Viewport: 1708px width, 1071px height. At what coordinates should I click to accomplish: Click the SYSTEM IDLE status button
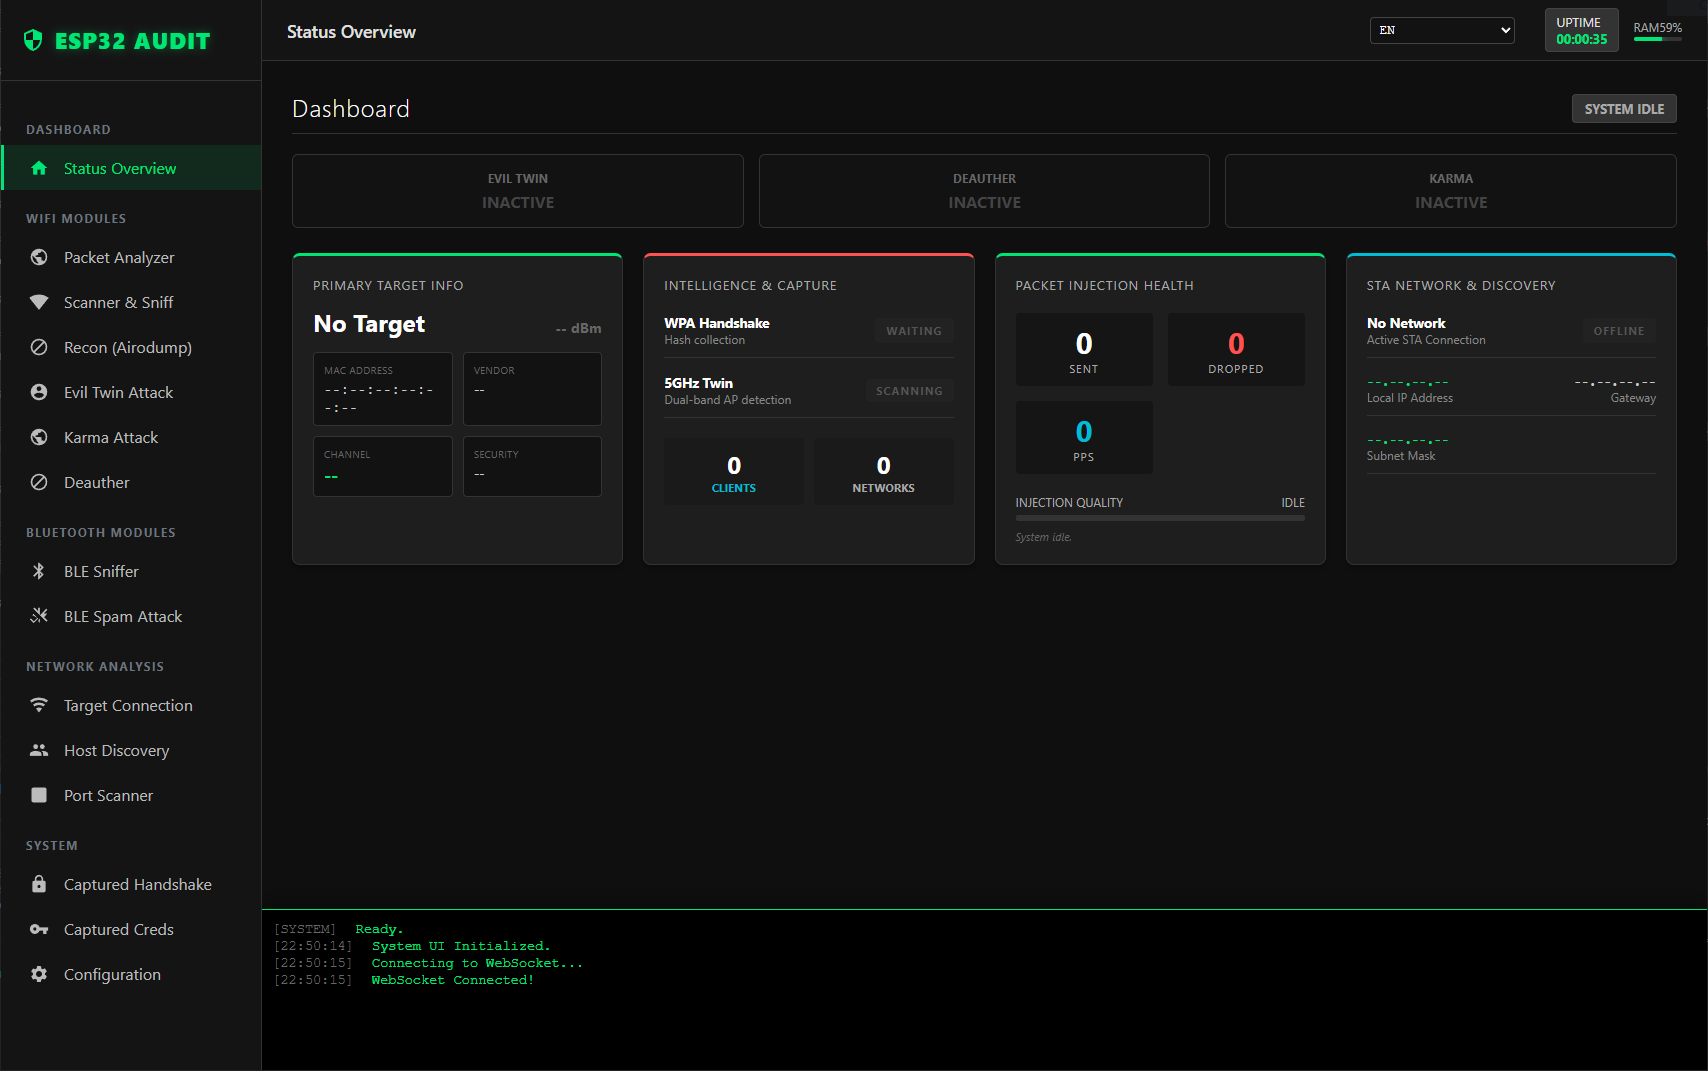[1624, 109]
